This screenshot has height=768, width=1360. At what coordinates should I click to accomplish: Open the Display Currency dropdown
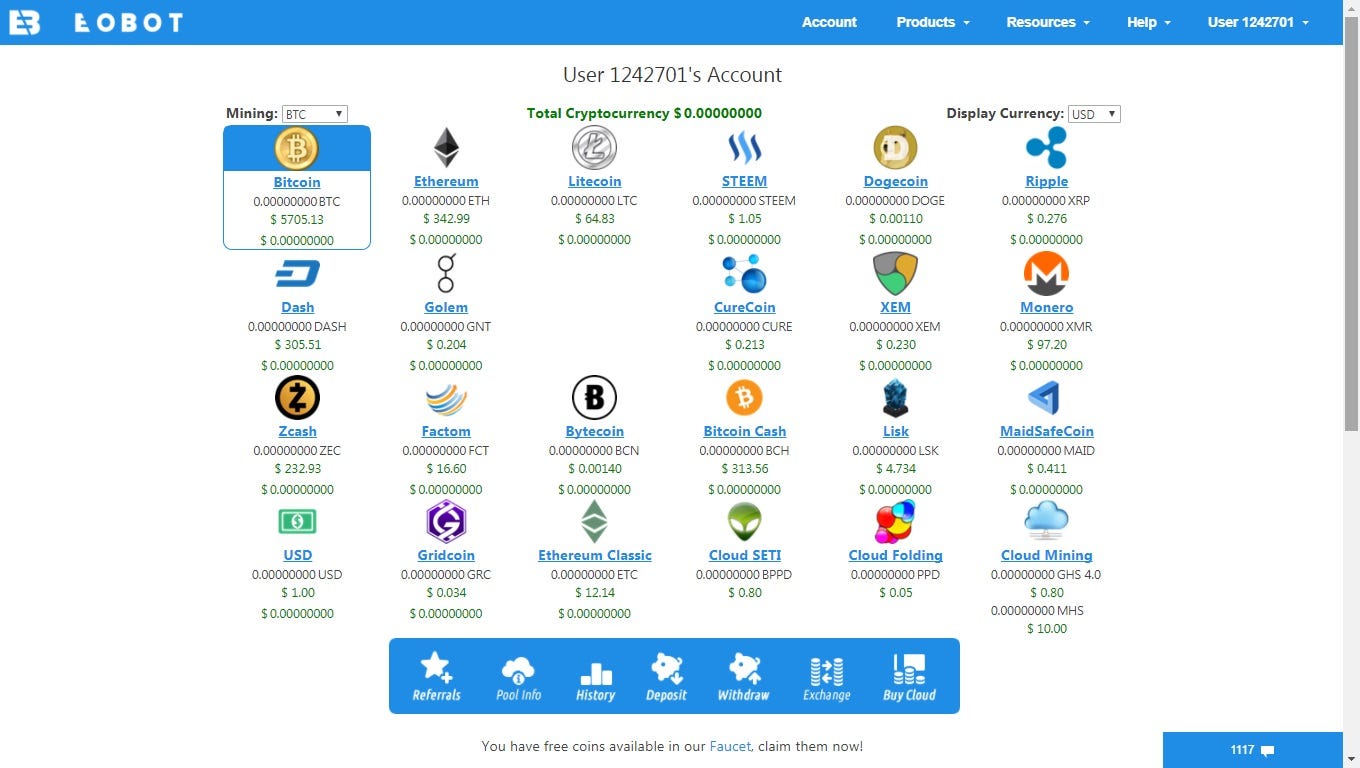click(1094, 114)
